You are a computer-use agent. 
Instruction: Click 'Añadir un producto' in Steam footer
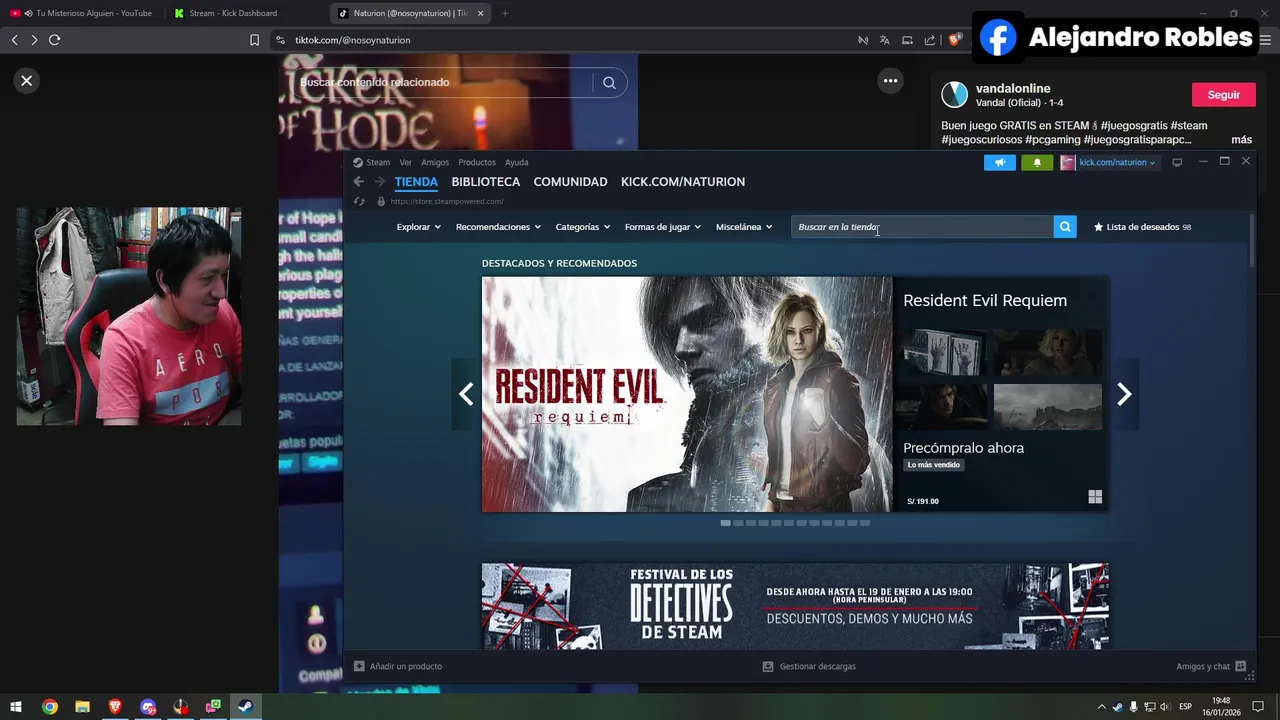(397, 666)
